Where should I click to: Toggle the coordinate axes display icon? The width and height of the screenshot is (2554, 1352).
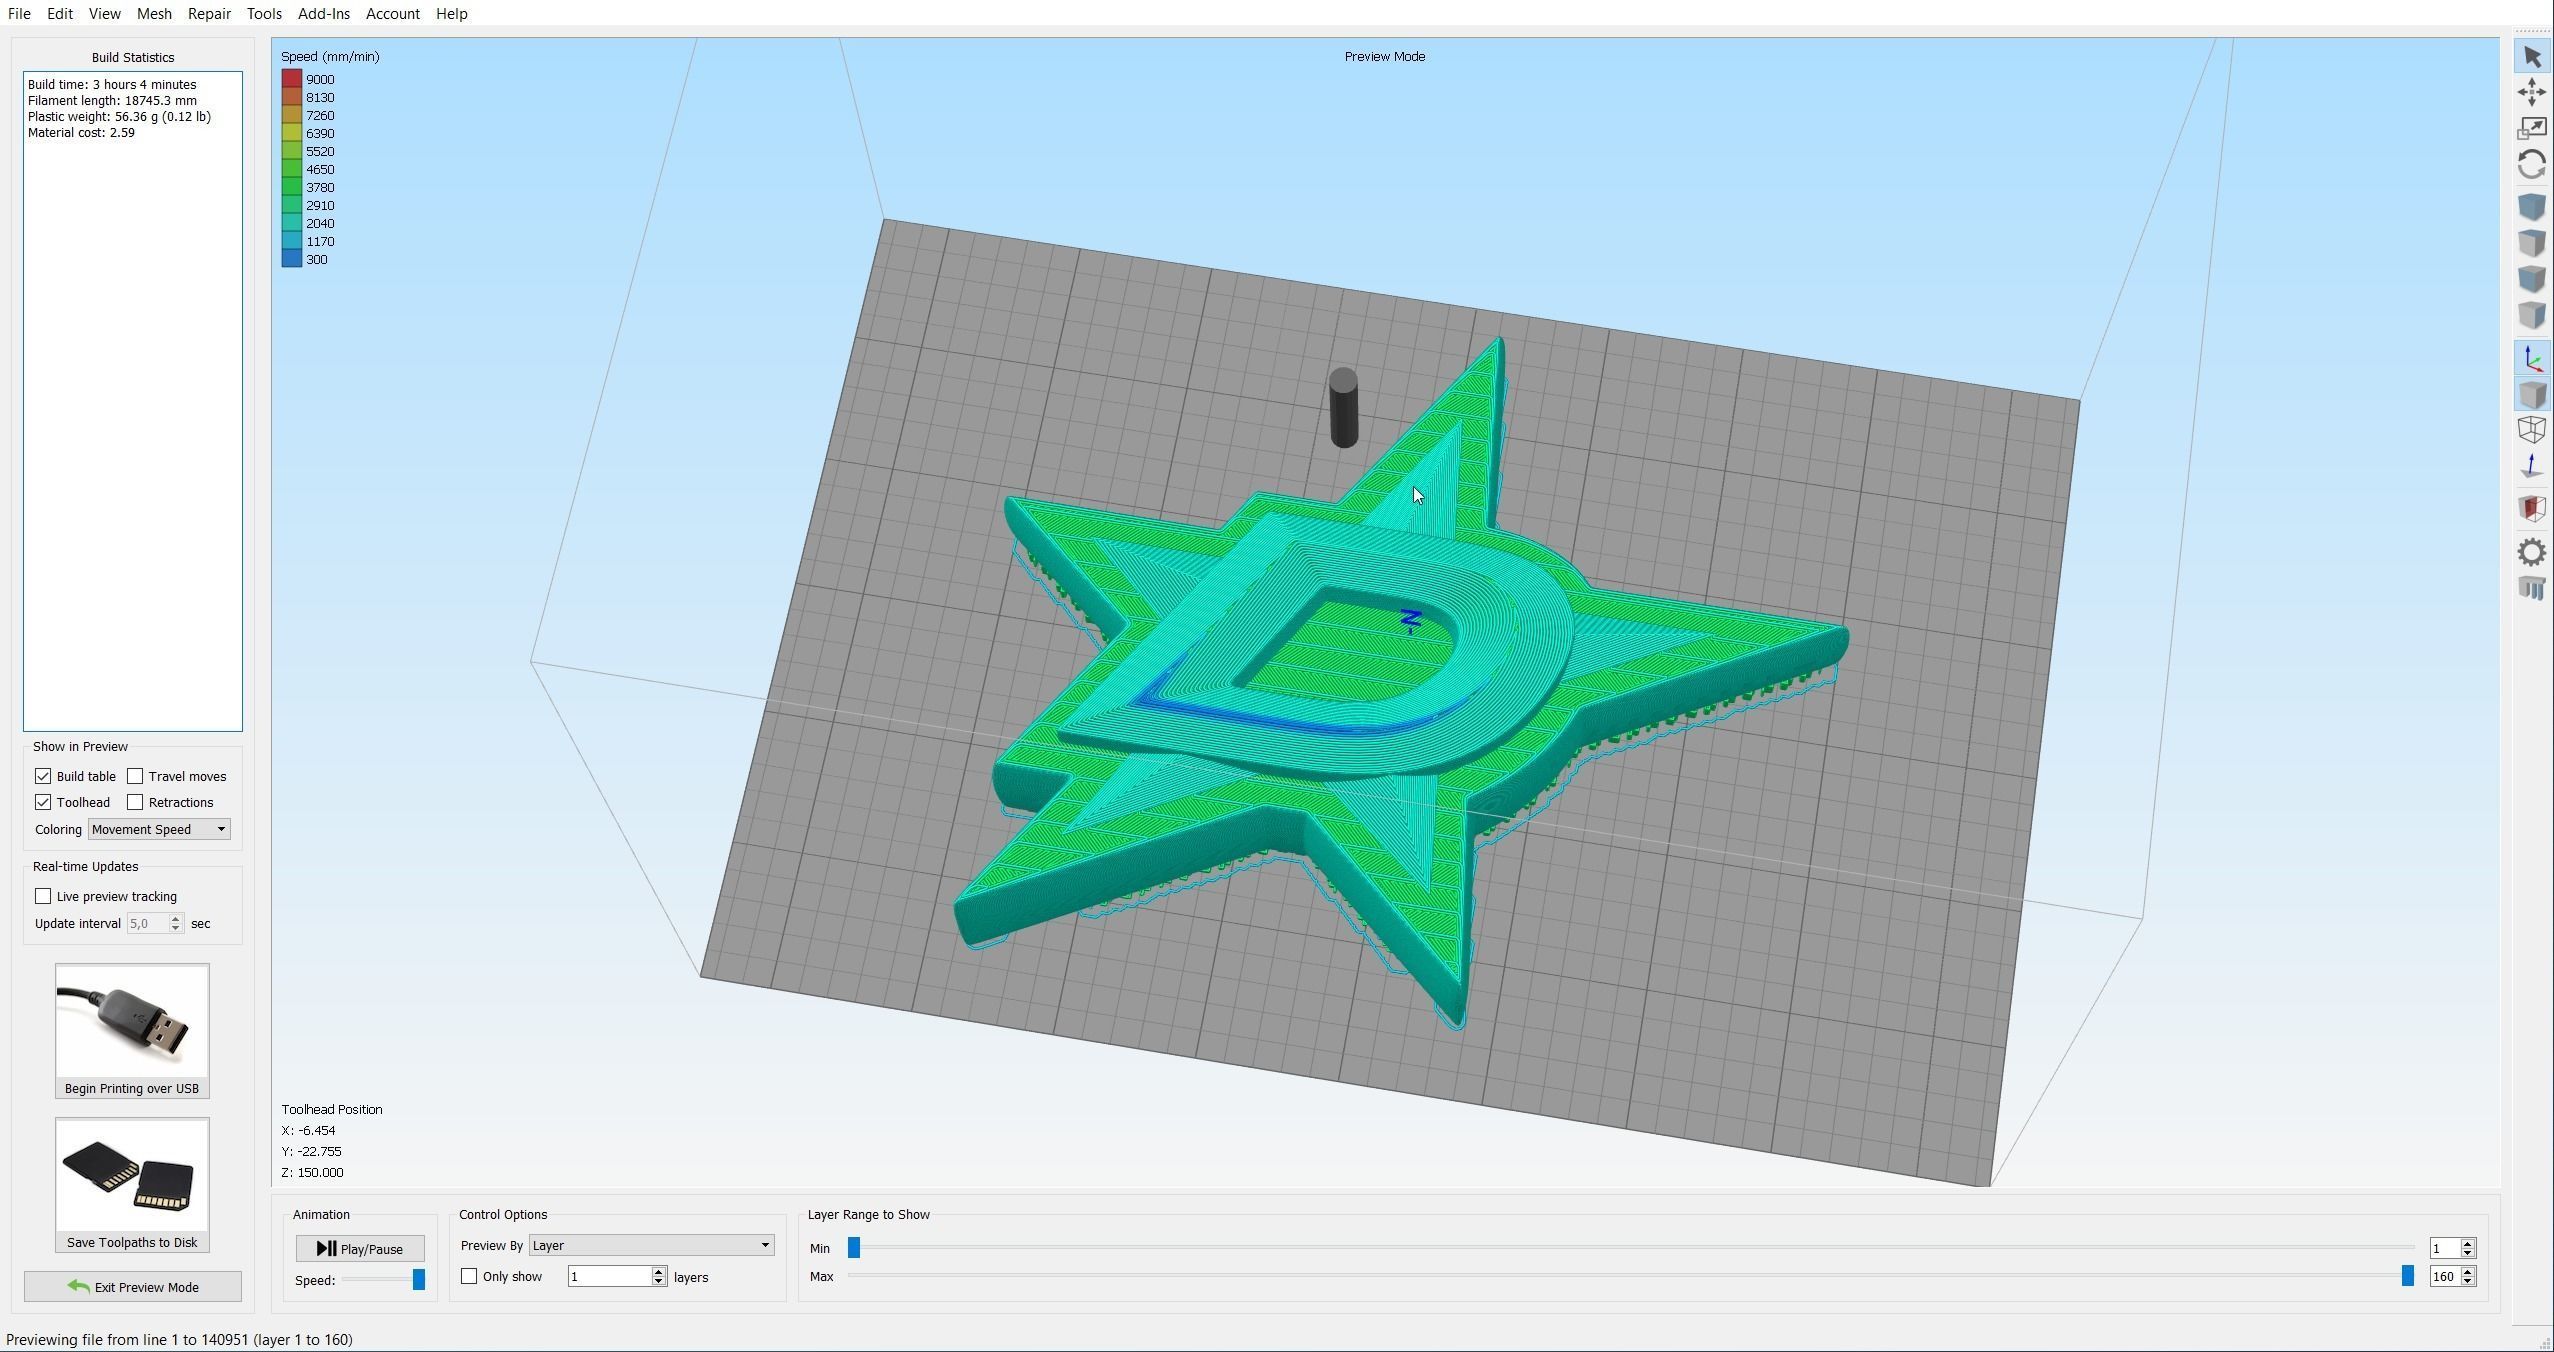(x=2531, y=359)
